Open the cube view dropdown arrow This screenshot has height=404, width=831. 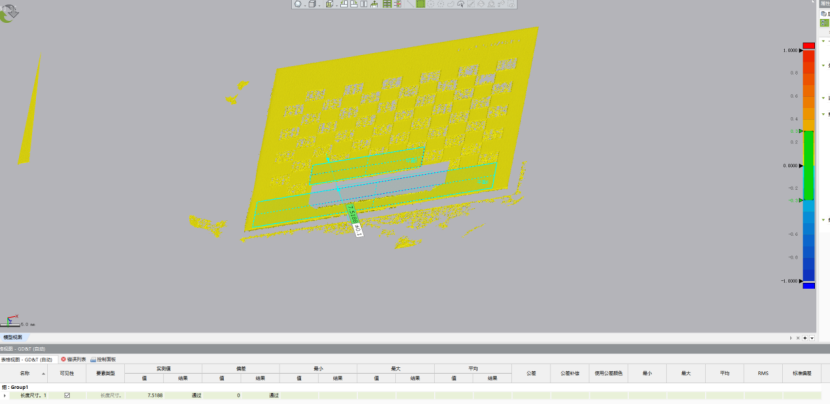pos(319,5)
